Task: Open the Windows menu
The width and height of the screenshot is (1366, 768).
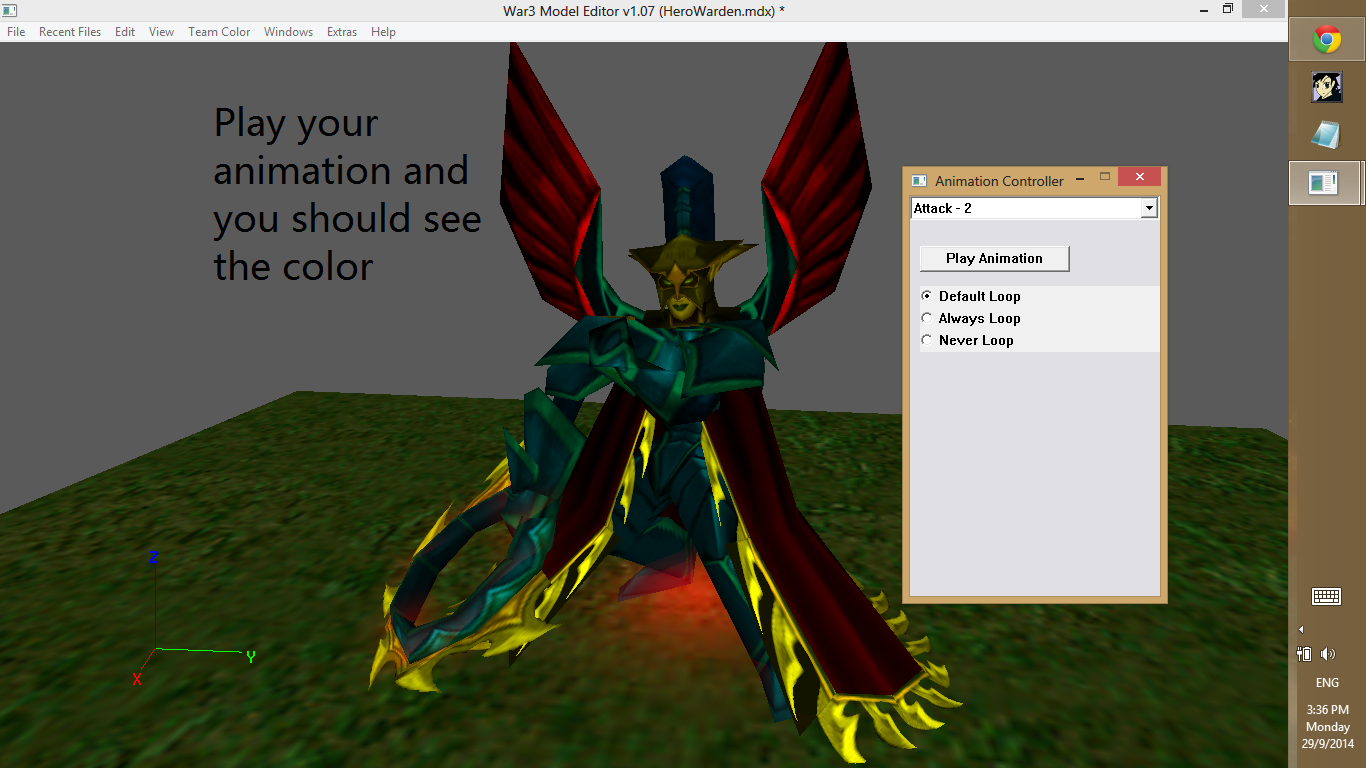Action: coord(288,32)
